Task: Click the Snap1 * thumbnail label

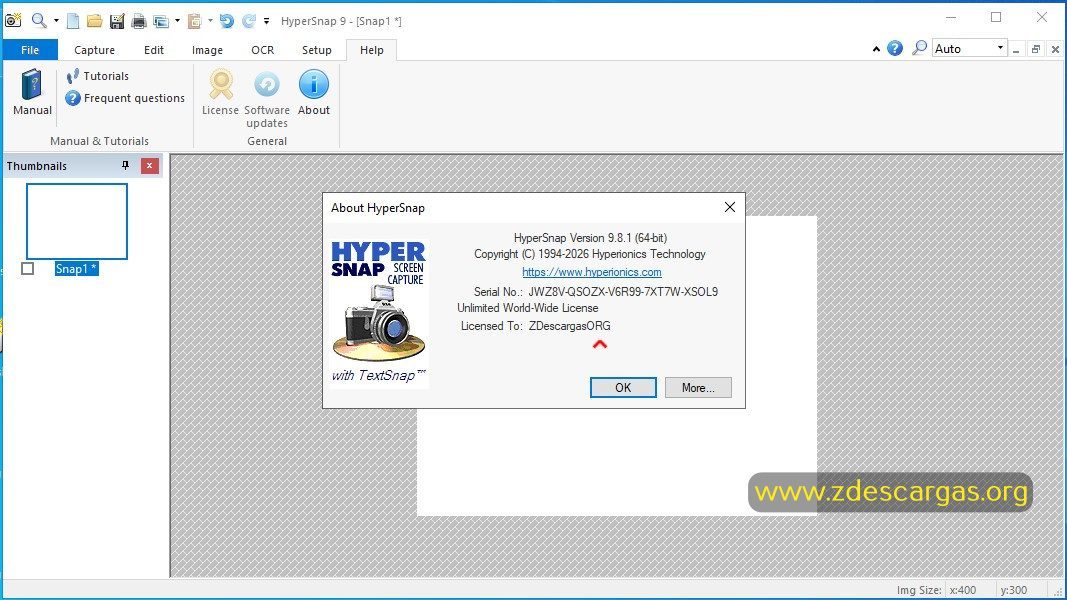Action: 76,269
